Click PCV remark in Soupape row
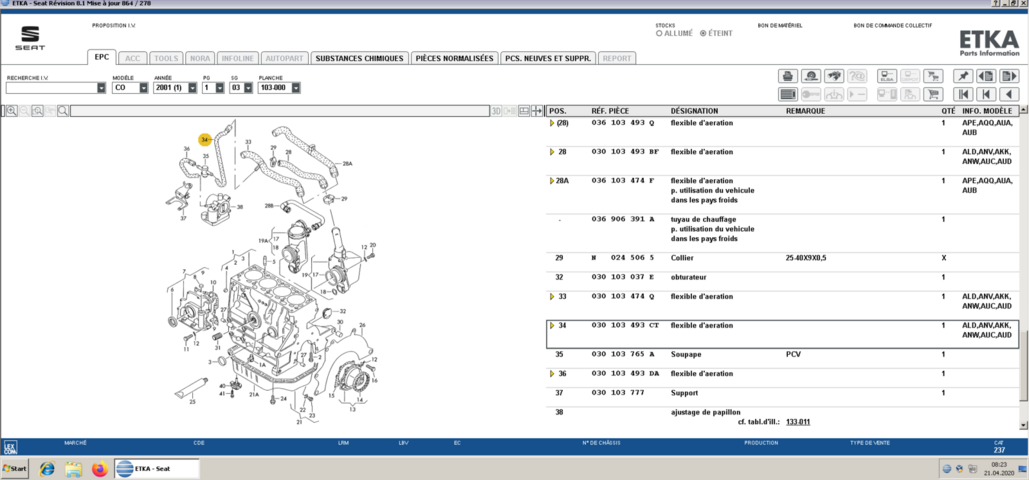This screenshot has height=480, width=1029. pos(793,354)
